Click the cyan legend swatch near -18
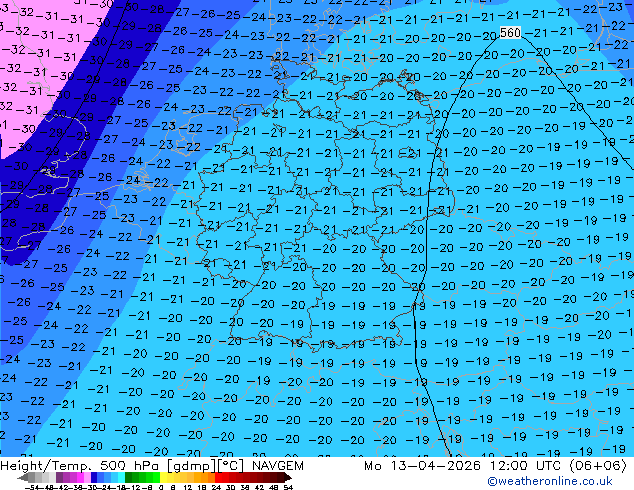This screenshot has width=634, height=490. [x=121, y=477]
